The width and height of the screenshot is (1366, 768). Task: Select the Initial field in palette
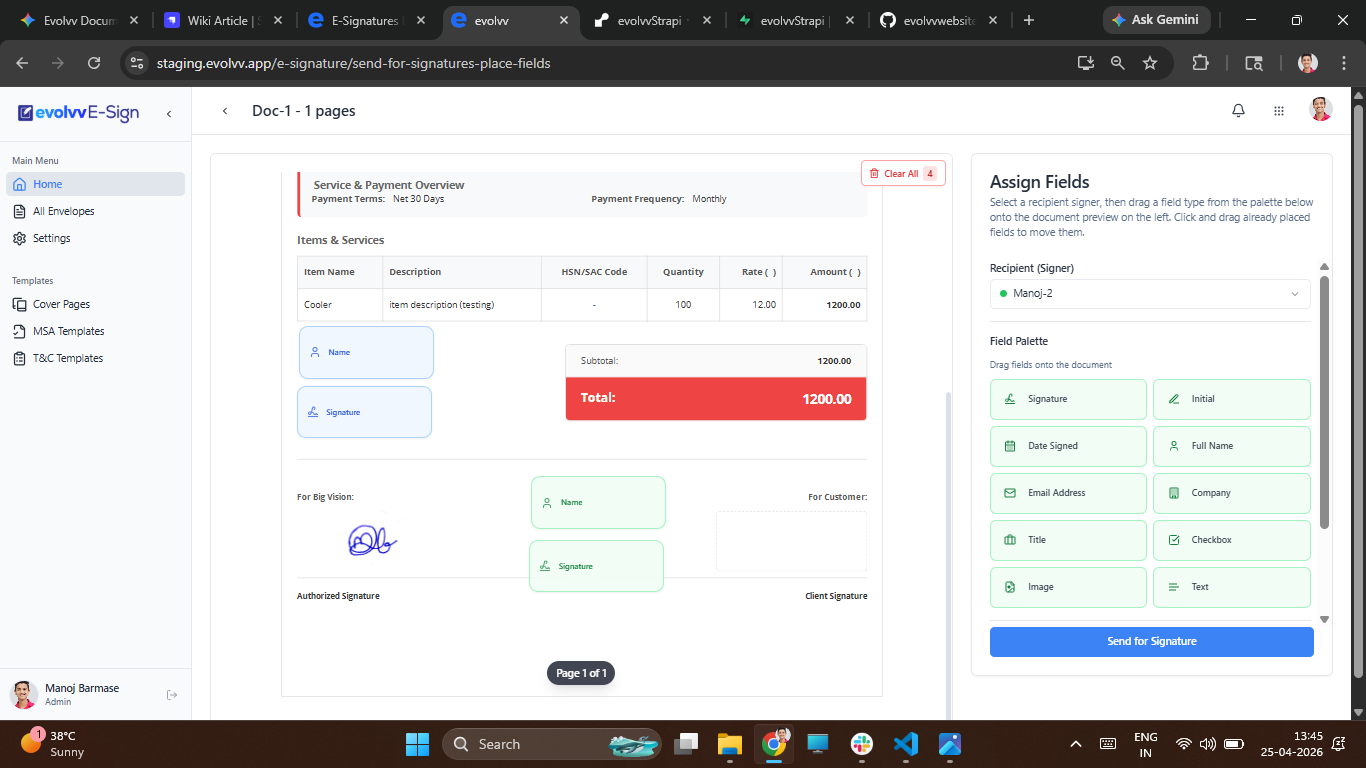(x=1232, y=399)
